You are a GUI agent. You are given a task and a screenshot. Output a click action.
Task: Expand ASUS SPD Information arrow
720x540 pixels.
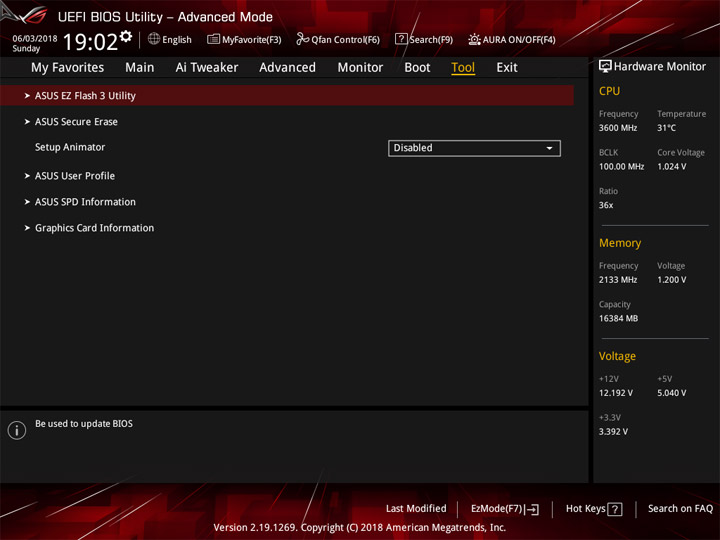27,202
